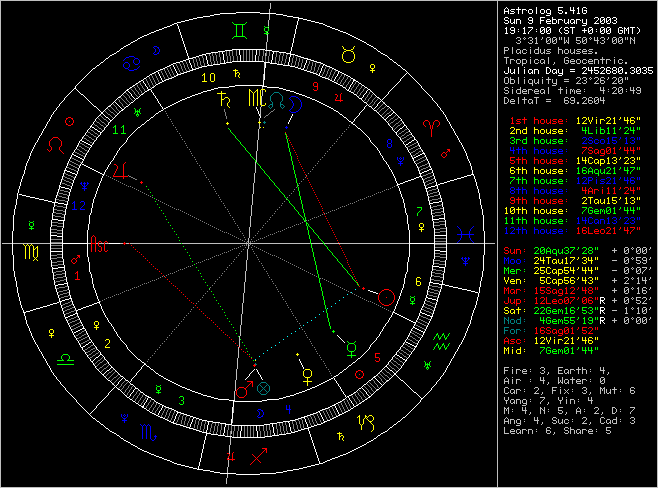Click the 'Tropical, Geocentric.' line

pyautogui.click(x=566, y=61)
